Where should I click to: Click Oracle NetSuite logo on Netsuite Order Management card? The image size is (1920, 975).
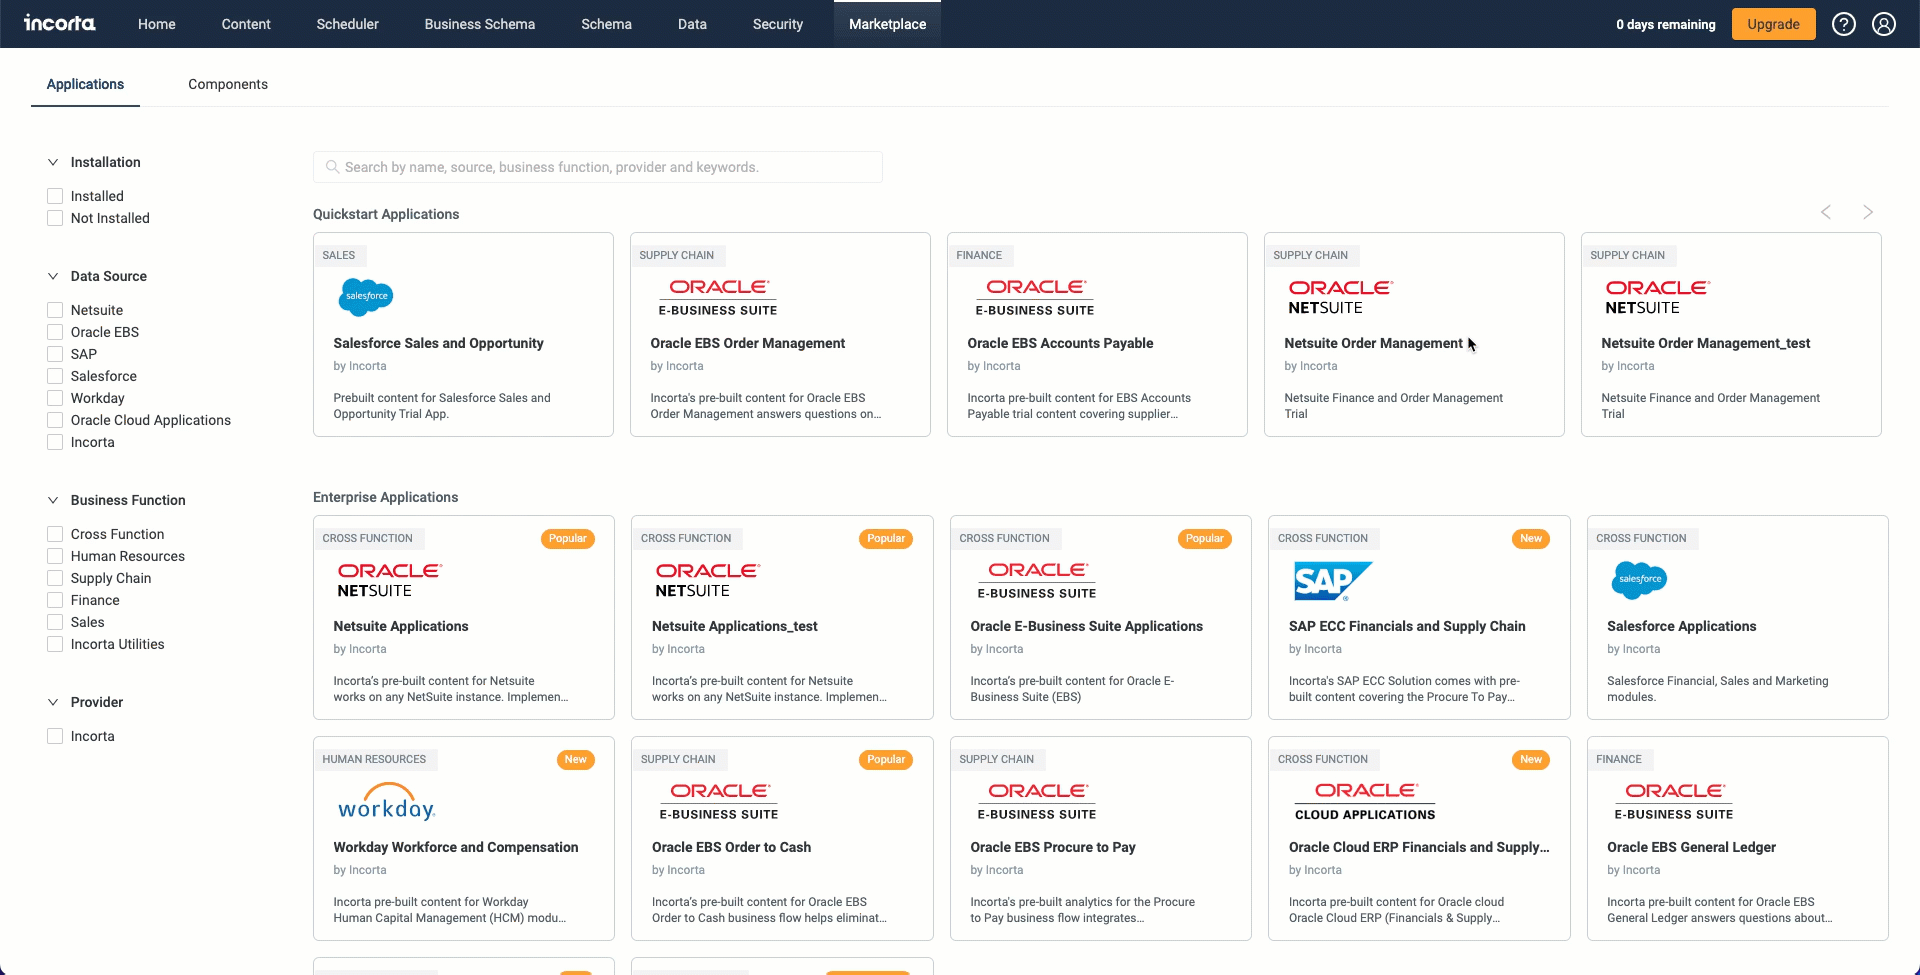1341,297
